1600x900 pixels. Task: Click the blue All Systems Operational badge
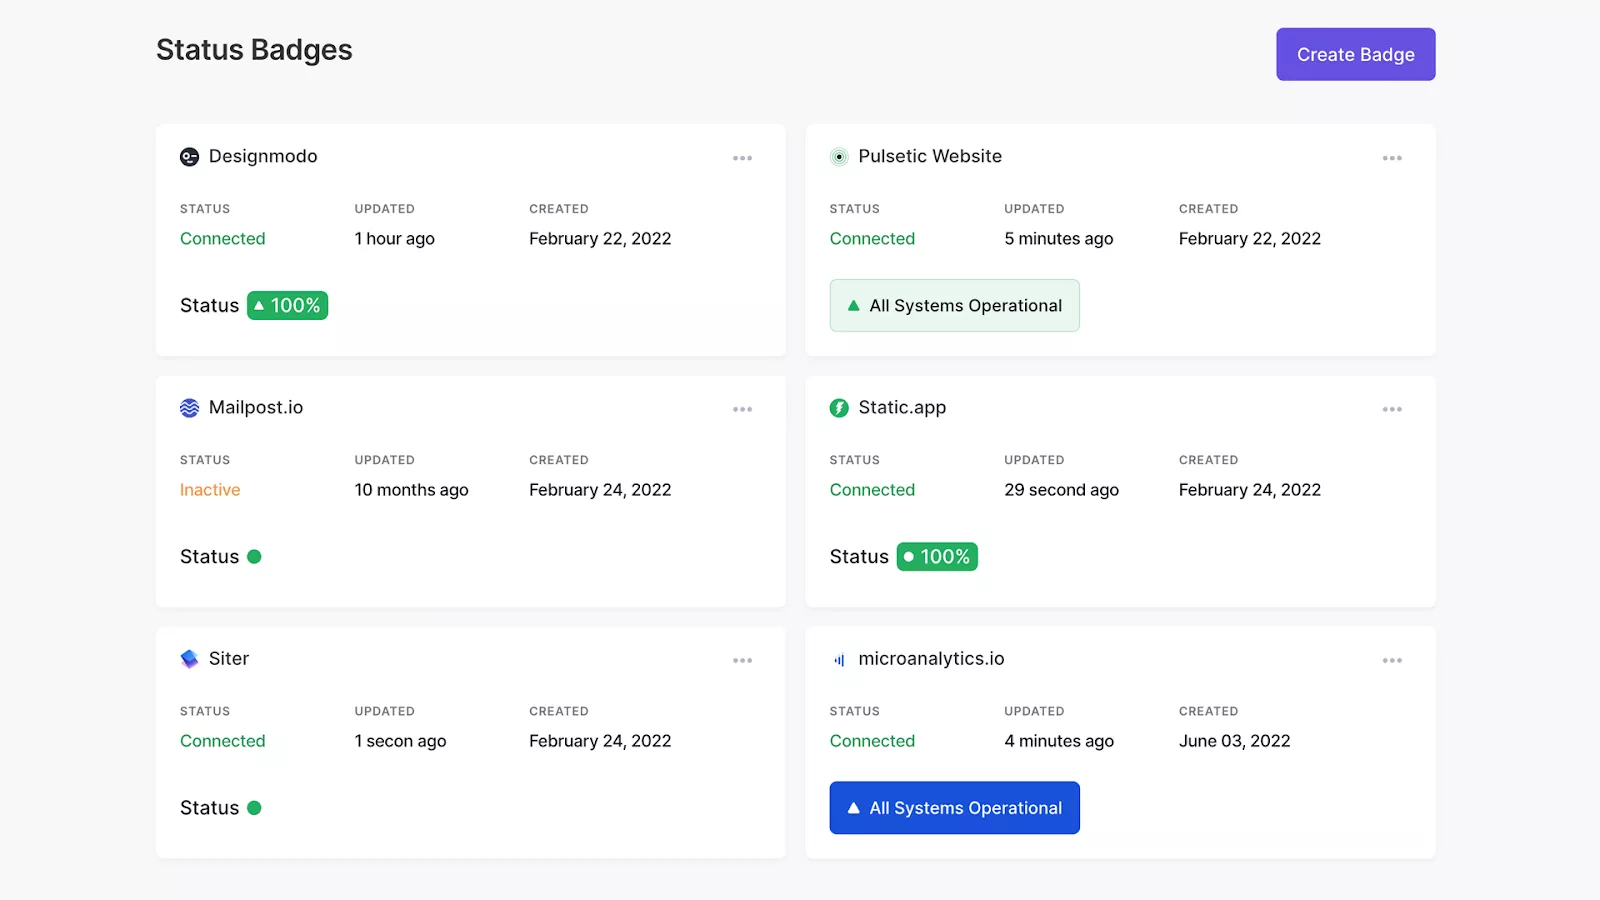coord(954,808)
